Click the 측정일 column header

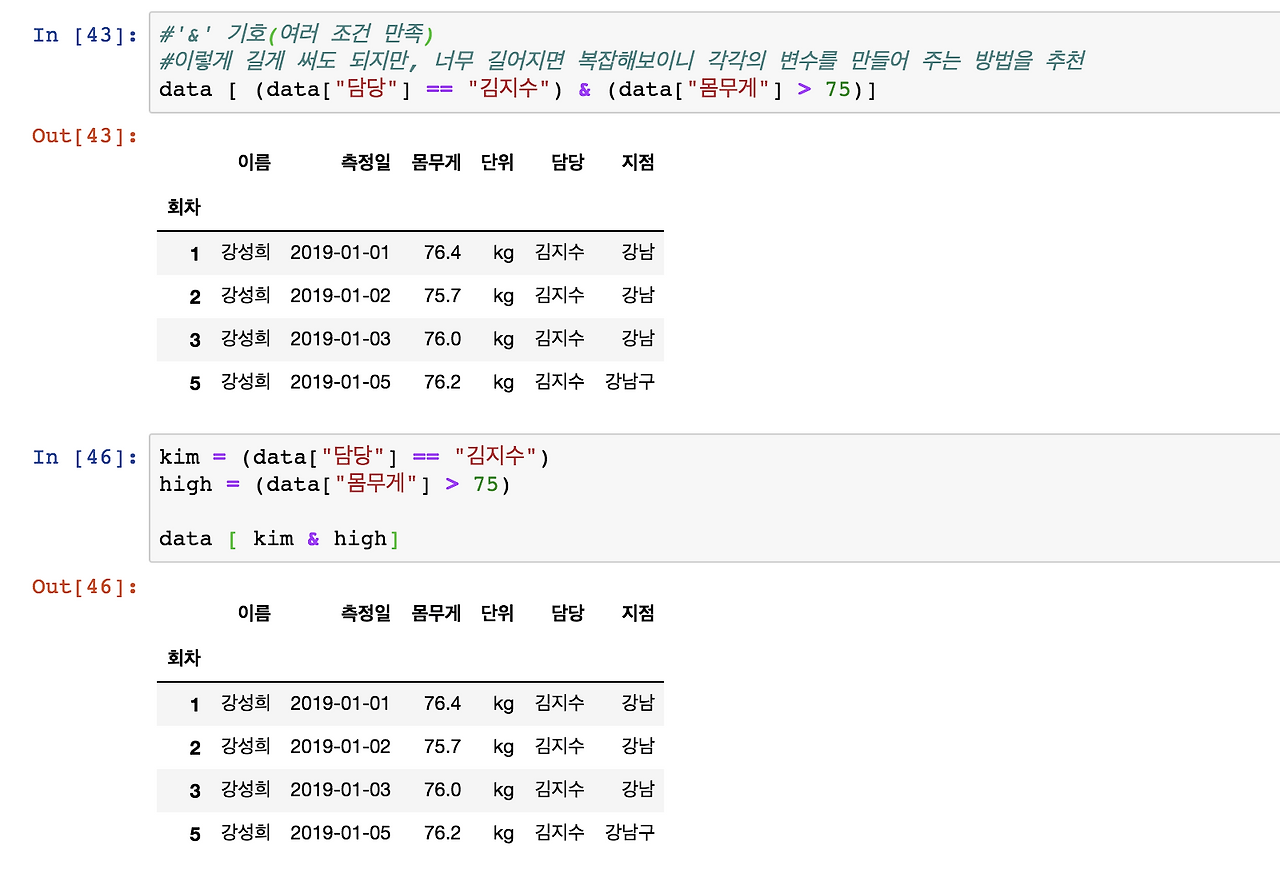[x=366, y=163]
